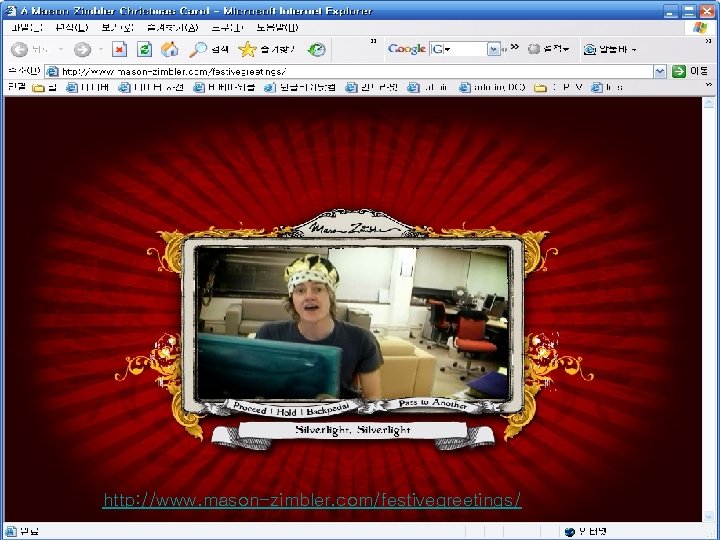Click the Forward arrow button

click(83, 49)
